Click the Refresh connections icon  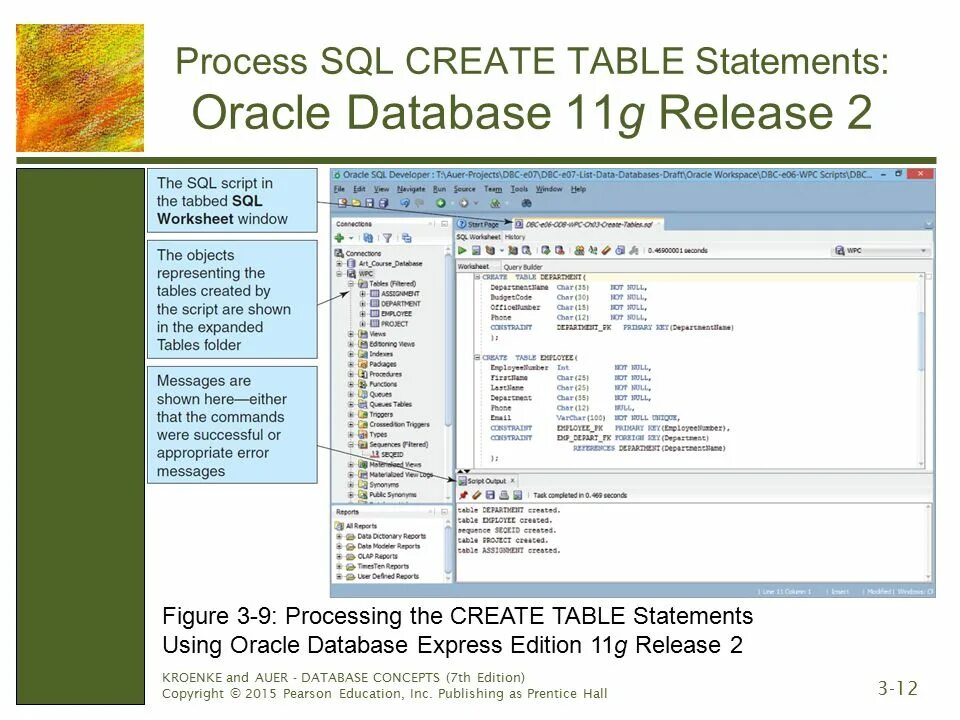click(368, 238)
